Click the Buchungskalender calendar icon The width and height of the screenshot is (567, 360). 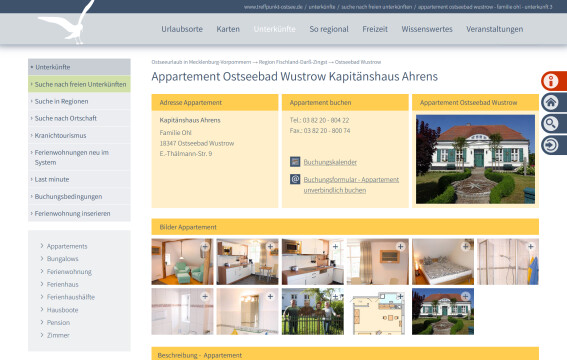(295, 162)
